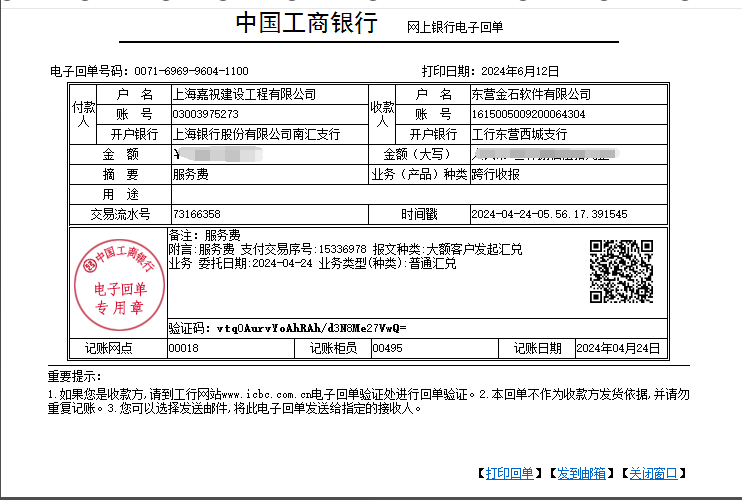This screenshot has width=742, height=500.
Task: Click summary value 服务费 in 摘要 row
Action: [190, 175]
